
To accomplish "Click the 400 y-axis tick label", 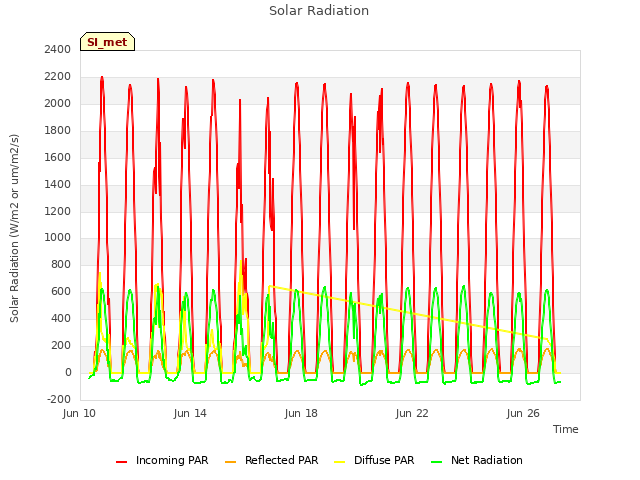I will tap(61, 318).
